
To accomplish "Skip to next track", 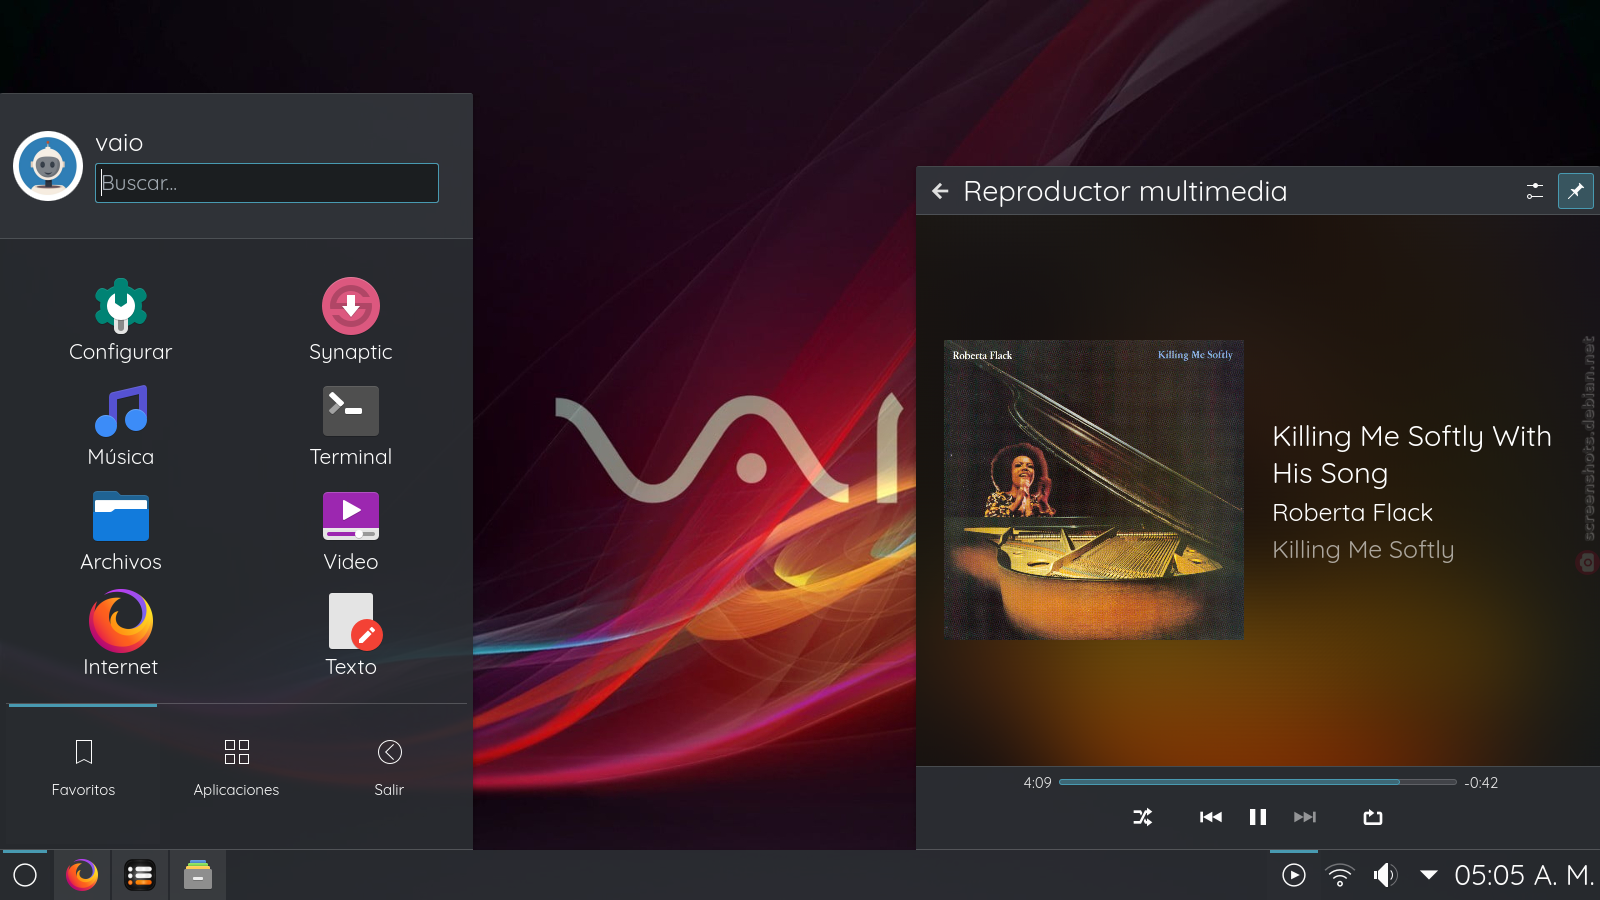I will [1305, 817].
